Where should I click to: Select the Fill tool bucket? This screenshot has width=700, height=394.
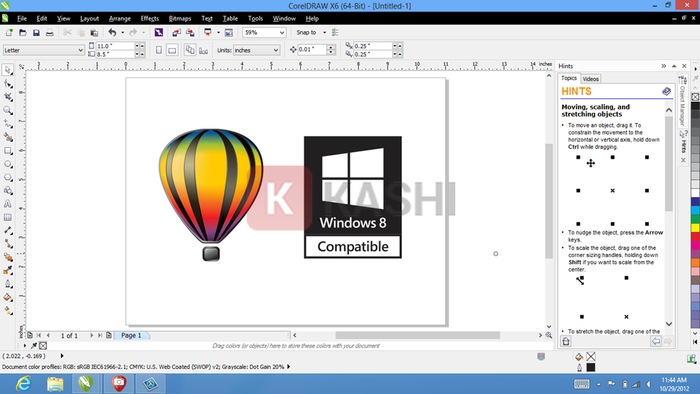click(8, 297)
